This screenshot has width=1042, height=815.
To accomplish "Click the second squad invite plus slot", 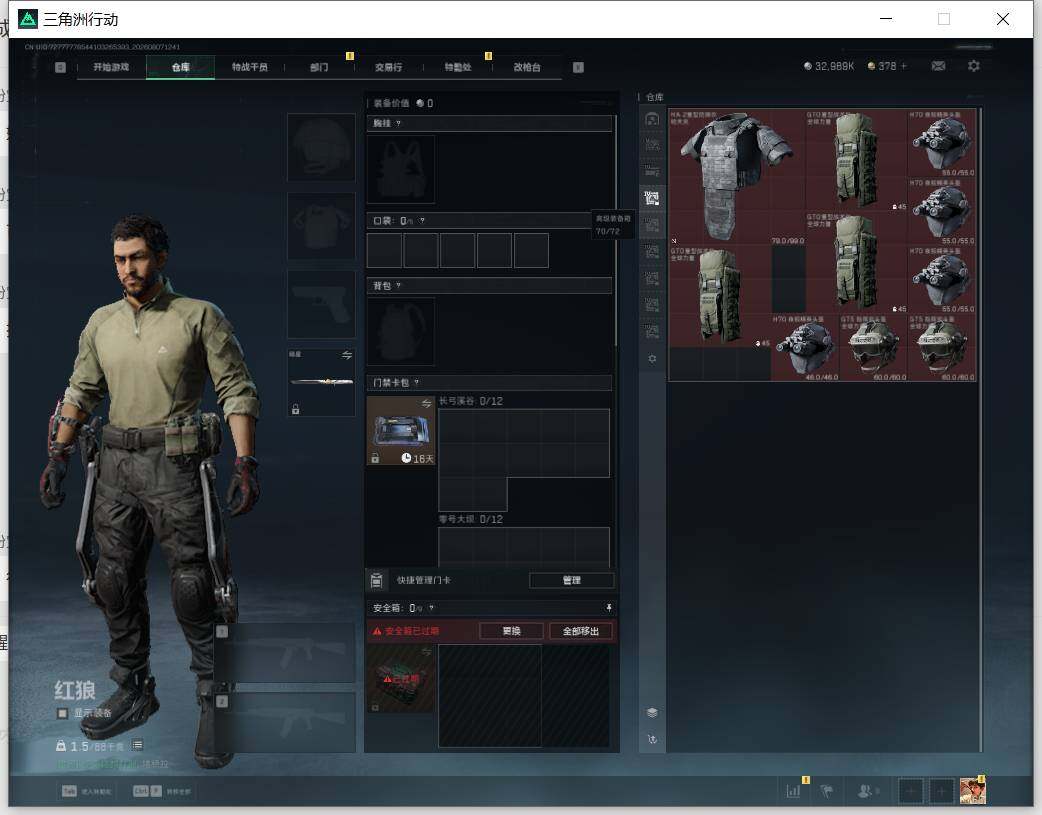I will coord(941,791).
